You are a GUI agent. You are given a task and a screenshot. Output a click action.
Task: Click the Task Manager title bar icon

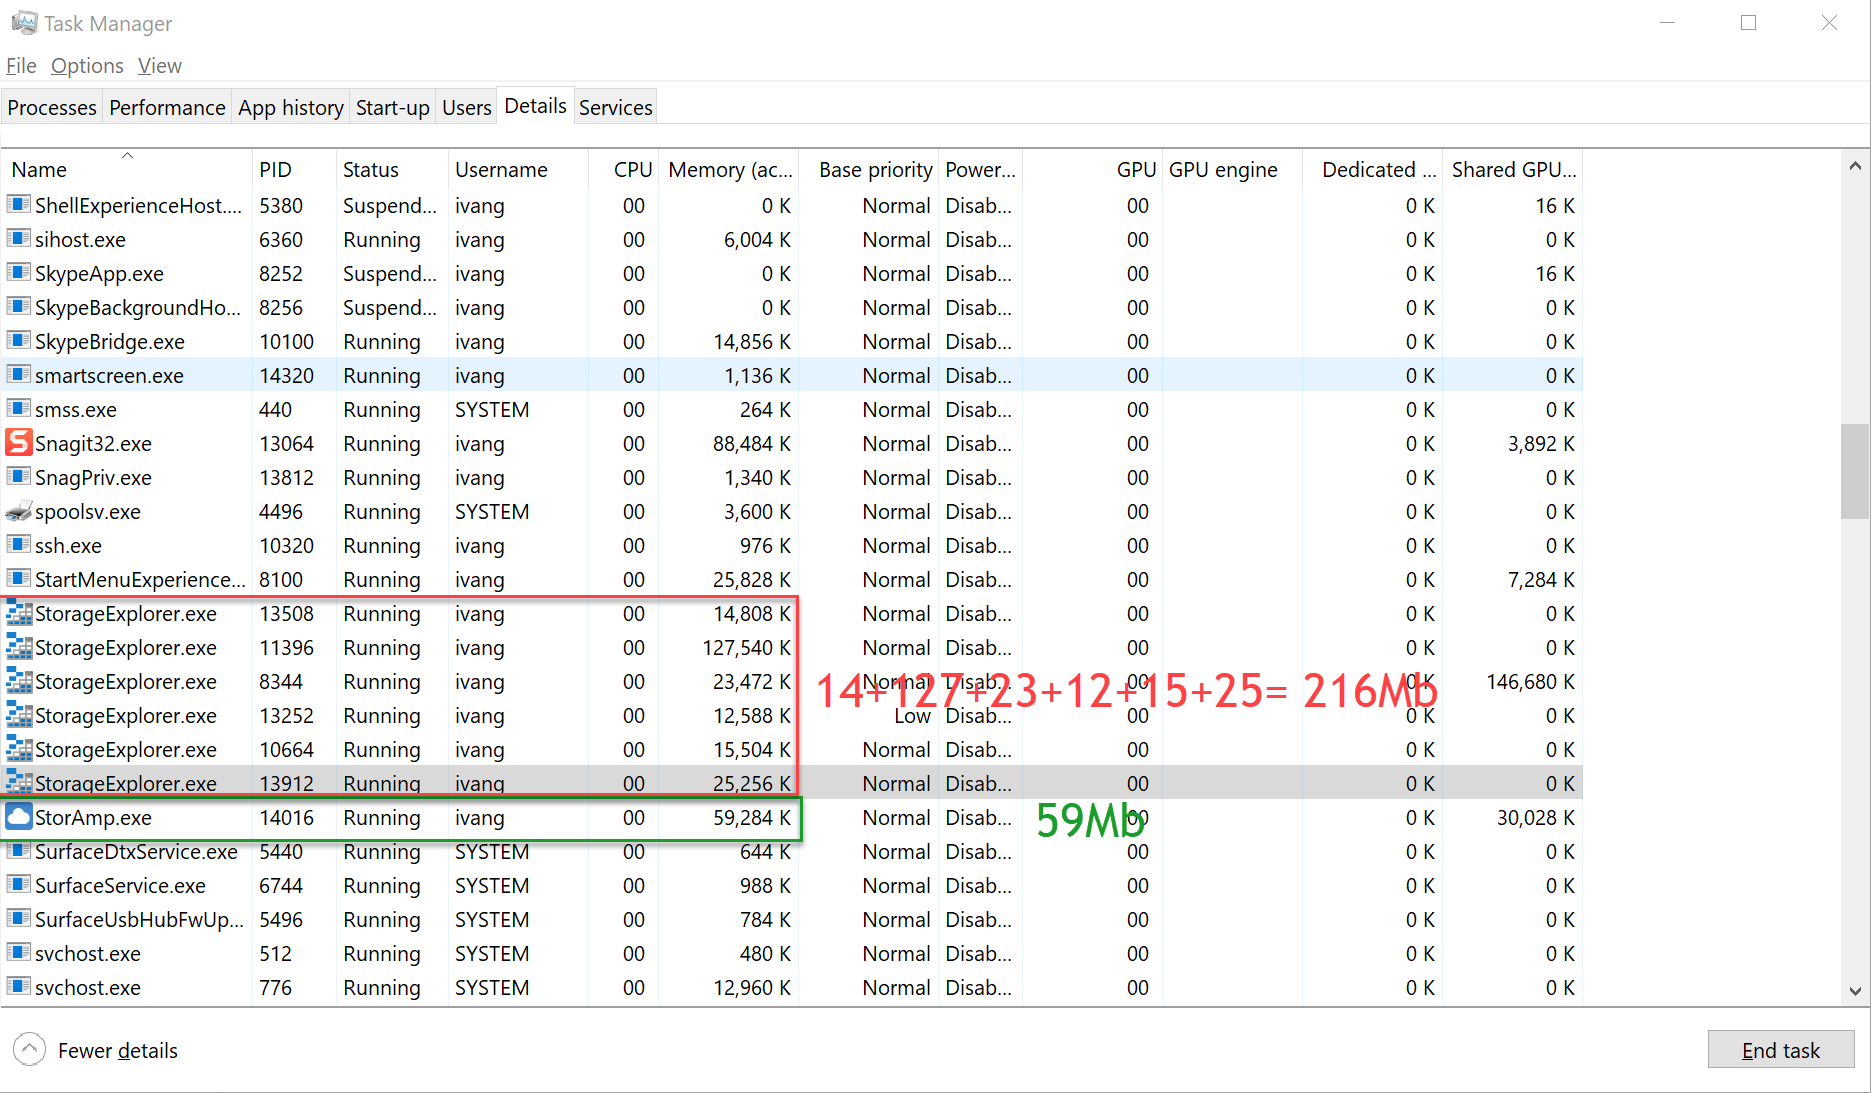[x=24, y=22]
